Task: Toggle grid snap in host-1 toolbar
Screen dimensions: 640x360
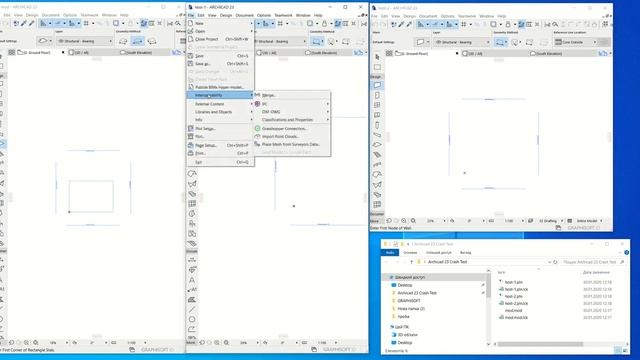Action: point(280,24)
